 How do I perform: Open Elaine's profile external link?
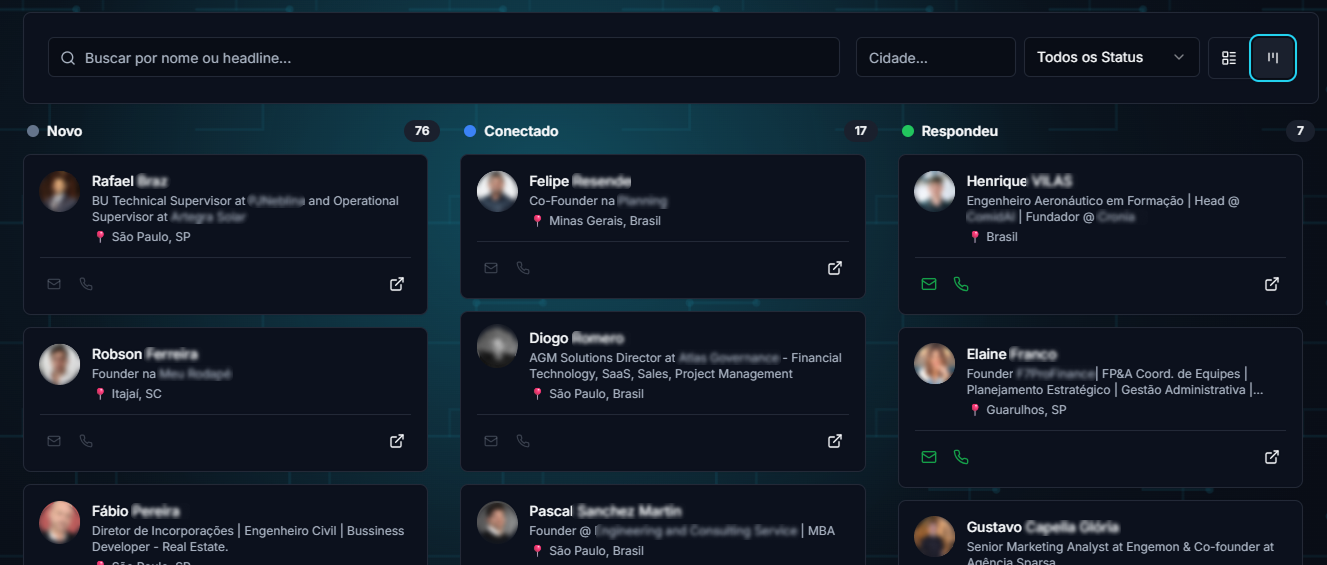[x=1272, y=457]
